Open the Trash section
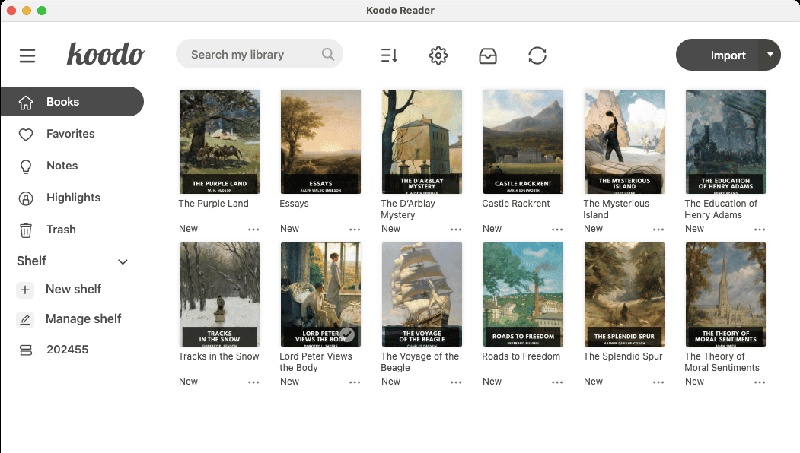Image resolution: width=800 pixels, height=453 pixels. 61,229
